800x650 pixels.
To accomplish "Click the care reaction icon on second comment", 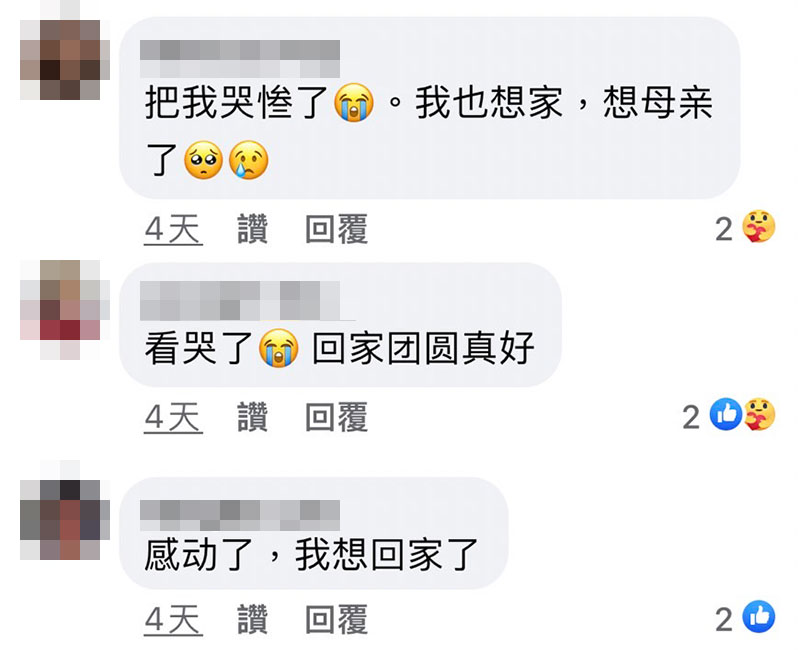I will (x=760, y=414).
